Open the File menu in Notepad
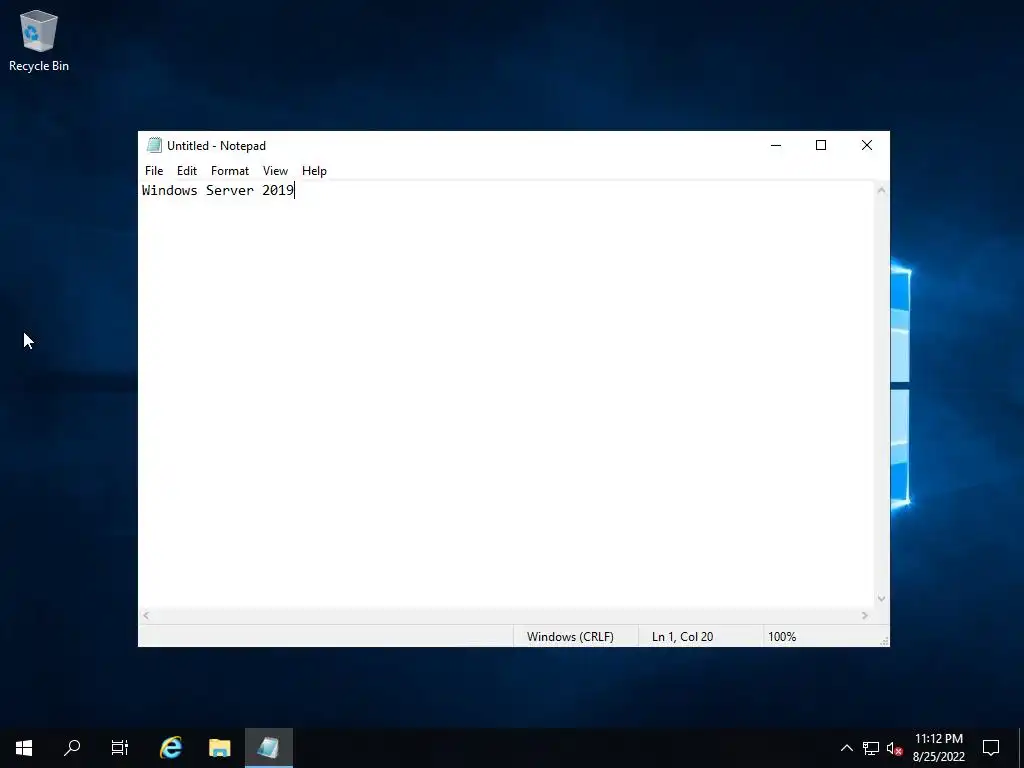Image resolution: width=1024 pixels, height=768 pixels. click(154, 170)
